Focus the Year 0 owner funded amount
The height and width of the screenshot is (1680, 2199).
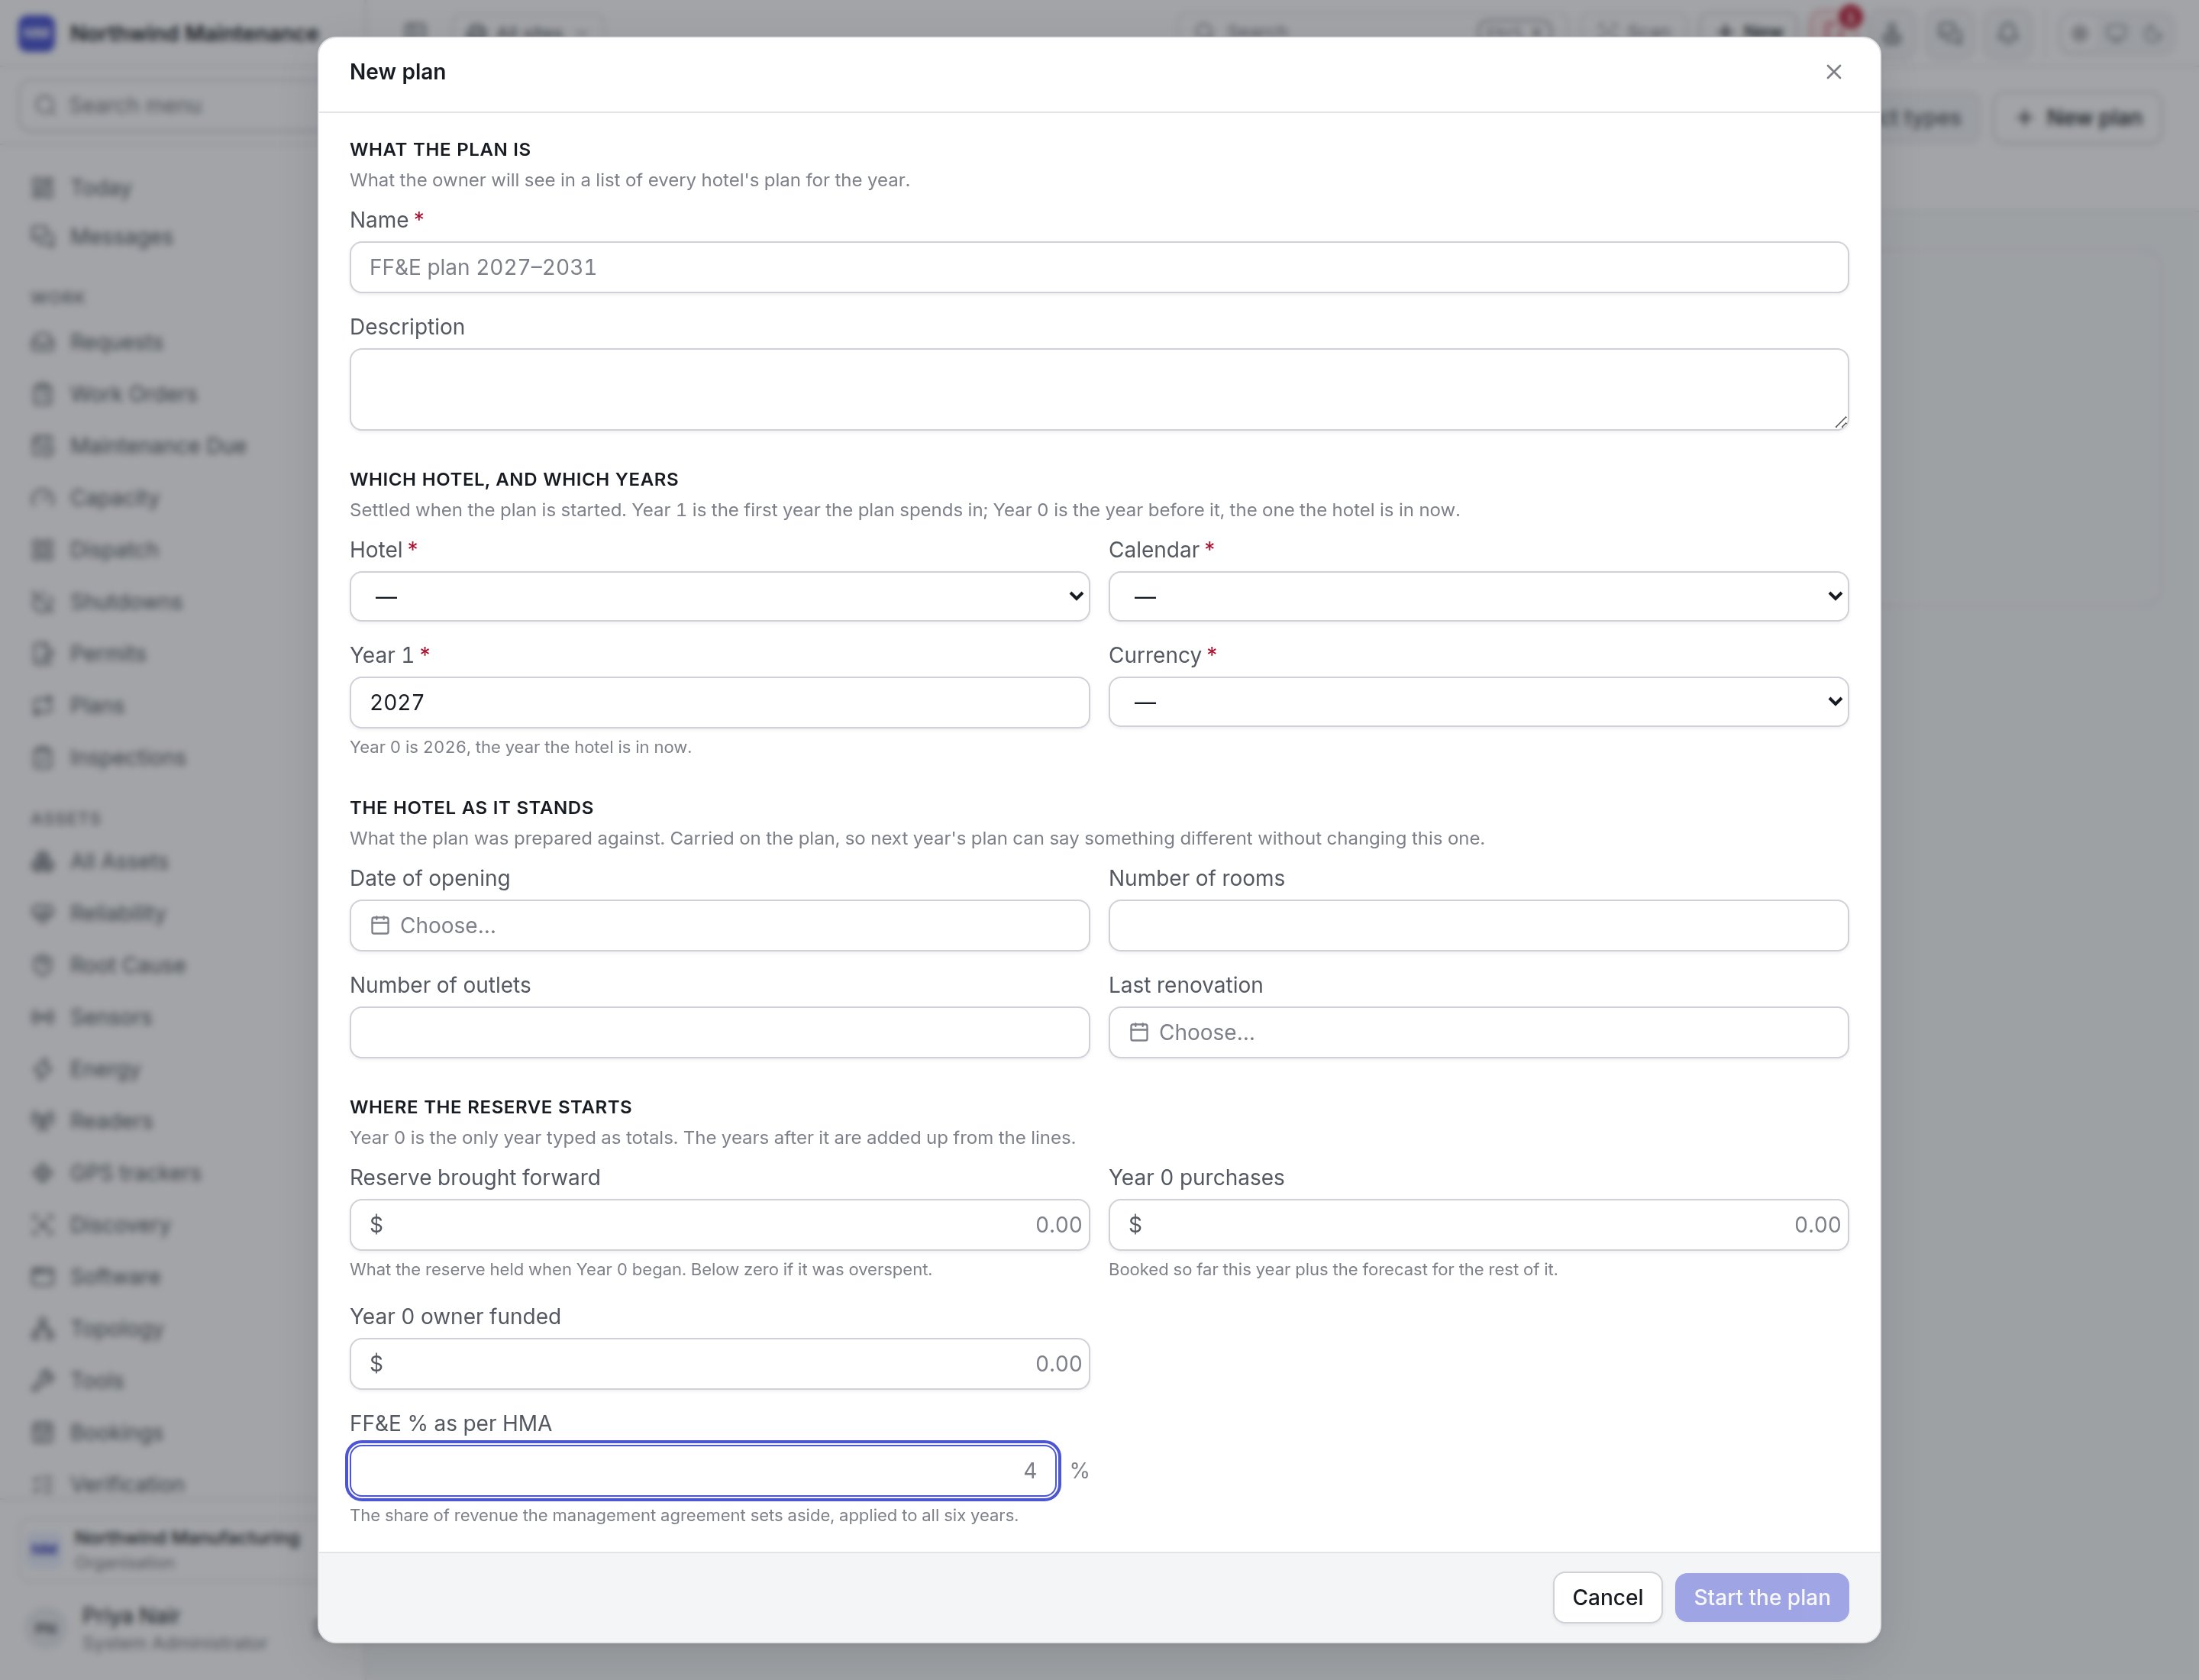click(x=719, y=1363)
